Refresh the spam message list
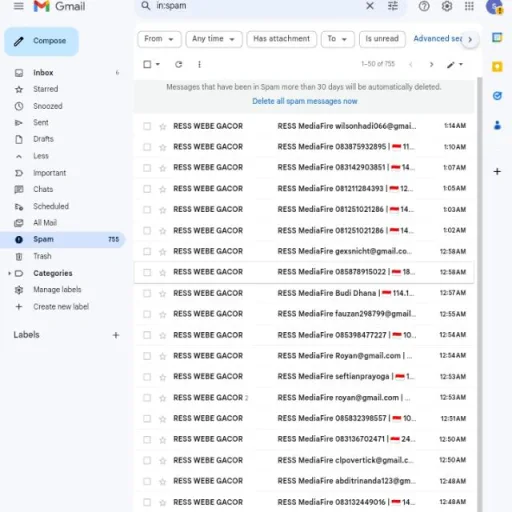Viewport: 512px width, 512px height. [179, 64]
